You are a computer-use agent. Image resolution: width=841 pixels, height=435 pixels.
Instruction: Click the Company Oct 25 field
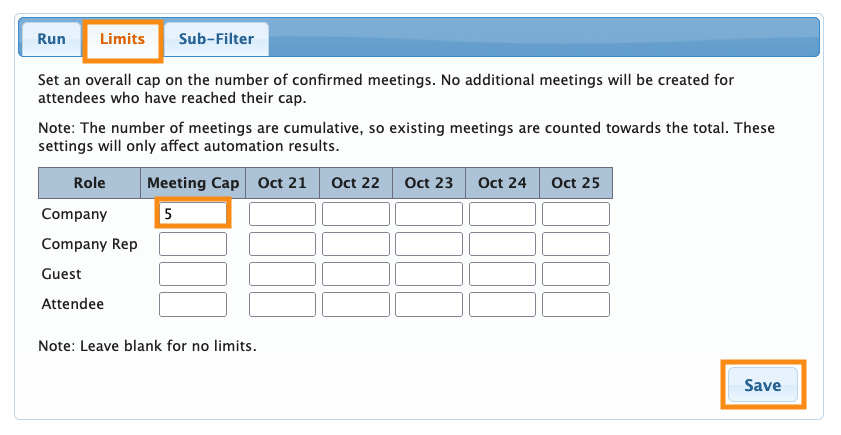(x=575, y=214)
